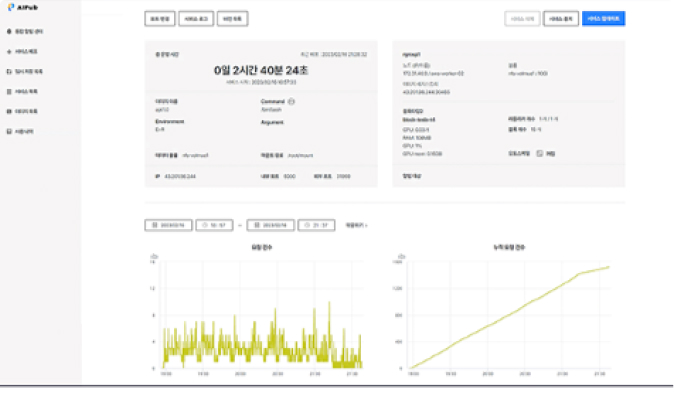Click the small icon above the request count bar chart
The image size is (674, 394).
(154, 257)
